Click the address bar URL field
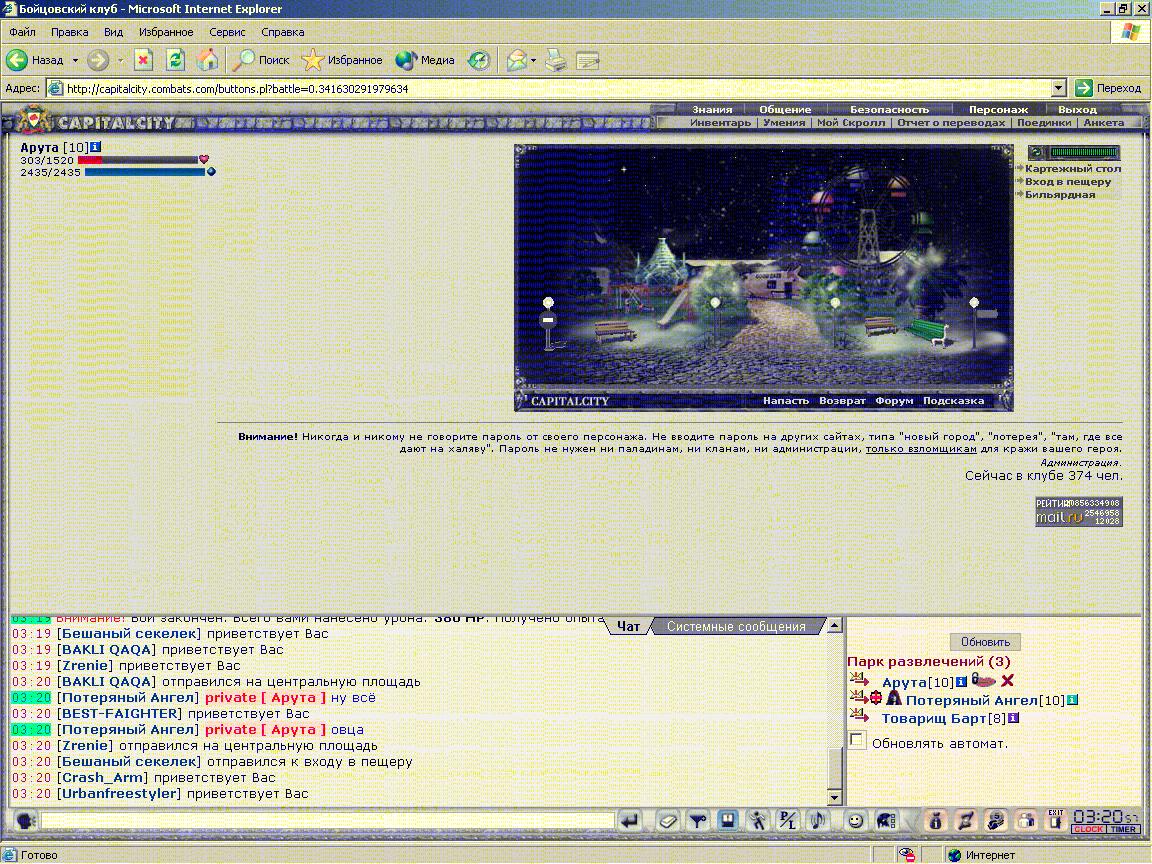Image resolution: width=1152 pixels, height=864 pixels. point(557,88)
